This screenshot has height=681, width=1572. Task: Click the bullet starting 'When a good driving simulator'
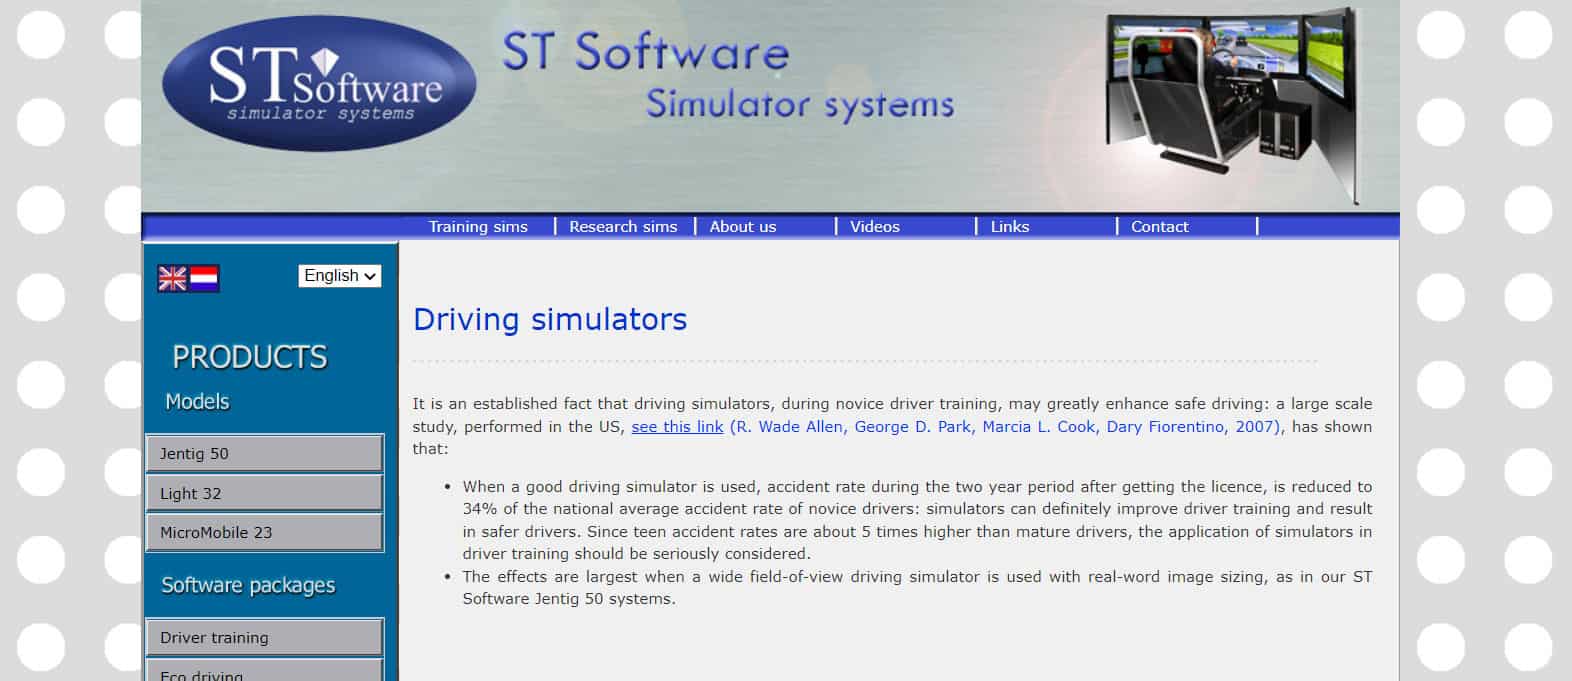click(x=917, y=520)
